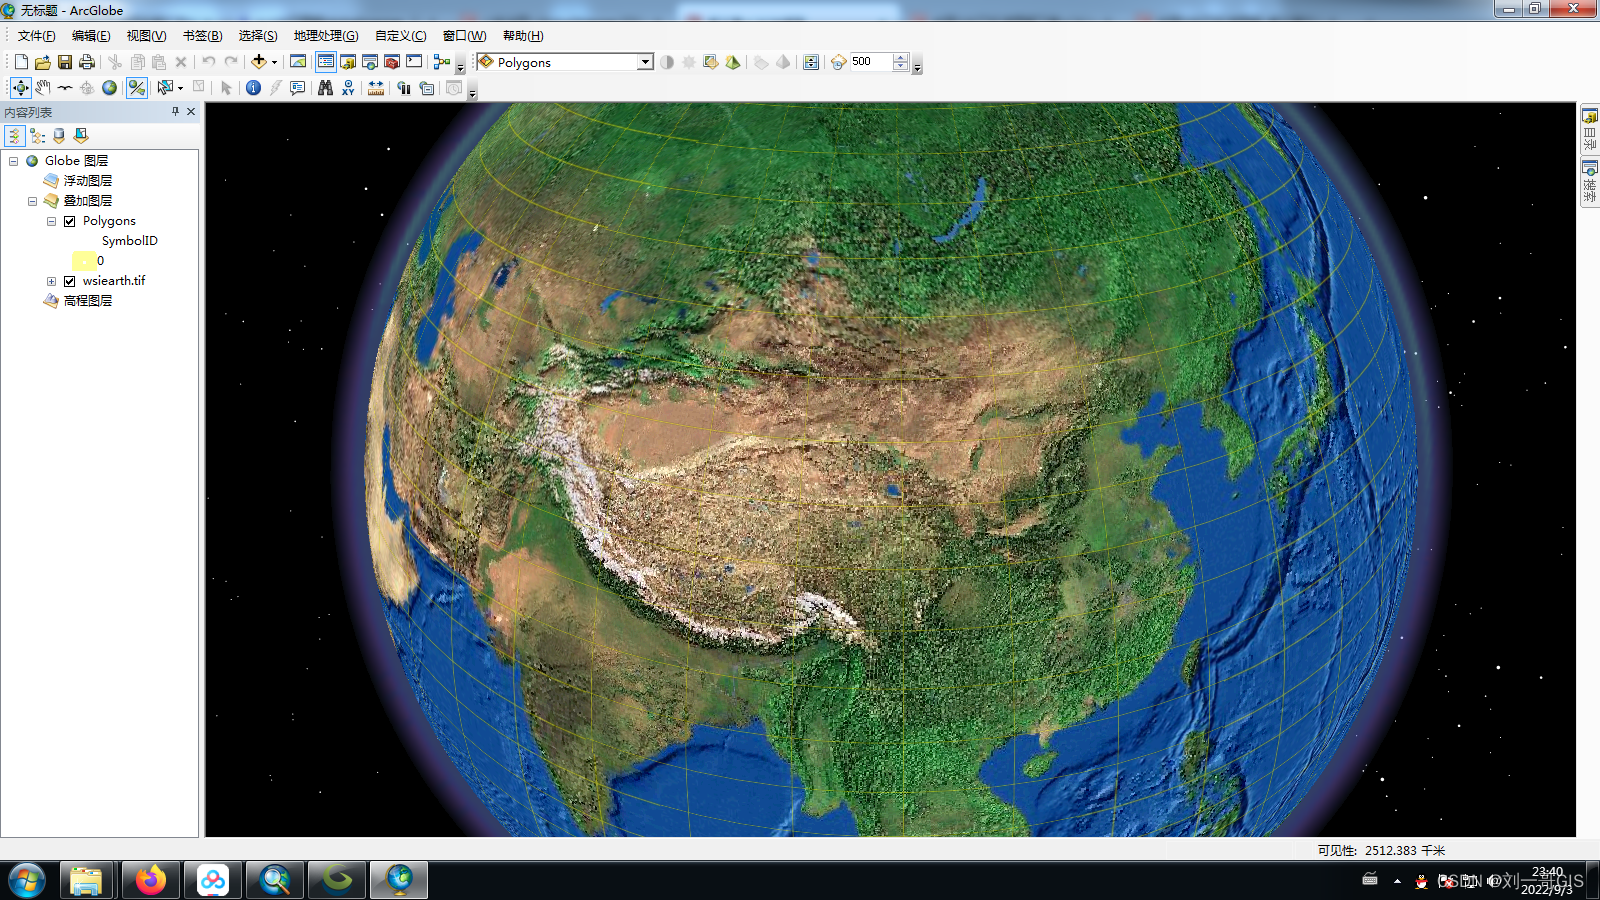Create a new globe document
1600x900 pixels.
(x=21, y=62)
